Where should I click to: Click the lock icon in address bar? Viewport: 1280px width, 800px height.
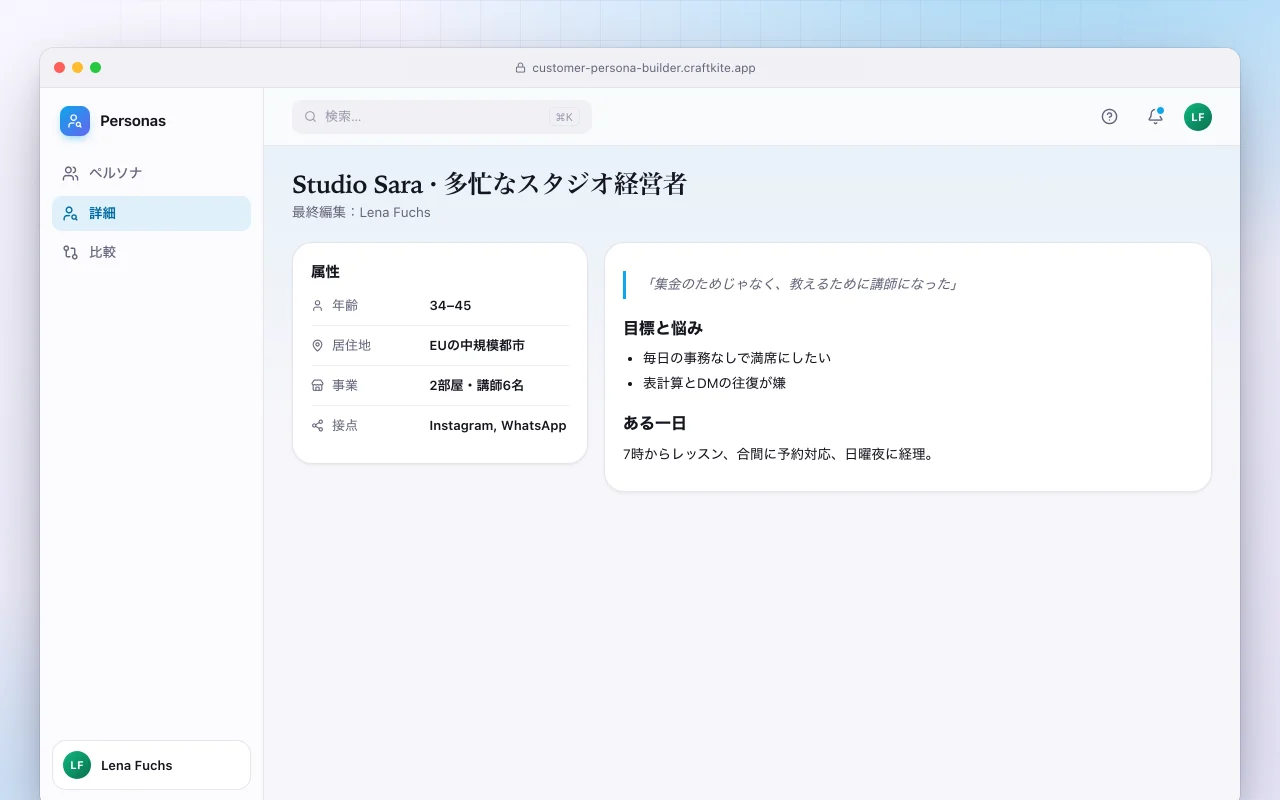point(520,68)
